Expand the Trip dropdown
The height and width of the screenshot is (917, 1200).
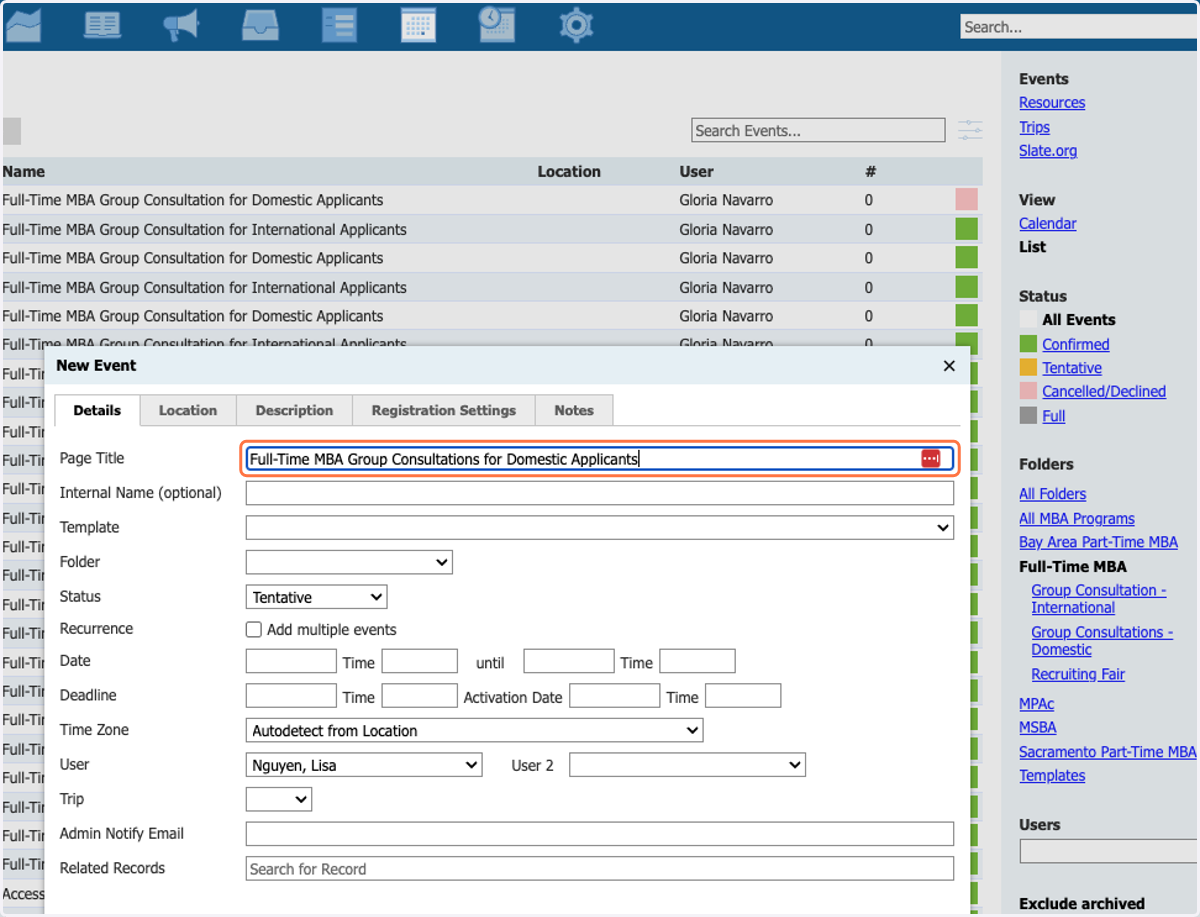coord(279,799)
